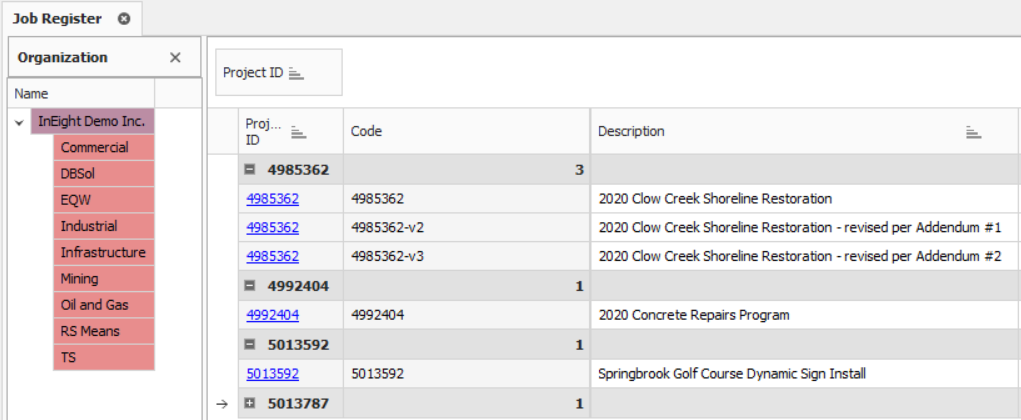Click sort icon in Project ID group box
The height and width of the screenshot is (420, 1021).
coord(296,73)
